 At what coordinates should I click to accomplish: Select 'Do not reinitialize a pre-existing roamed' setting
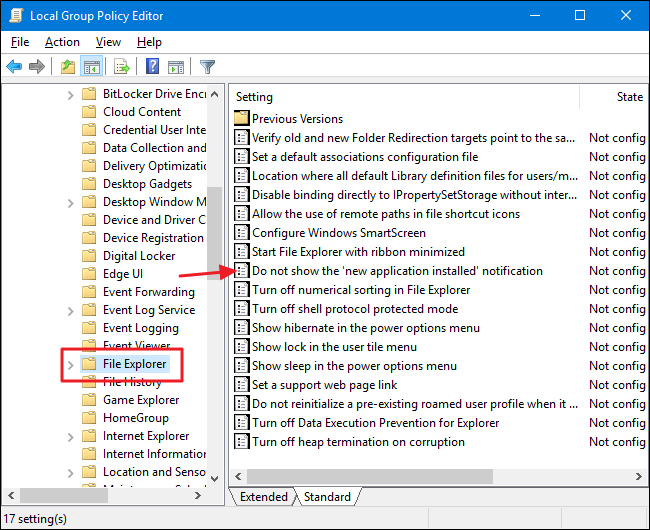[x=415, y=404]
